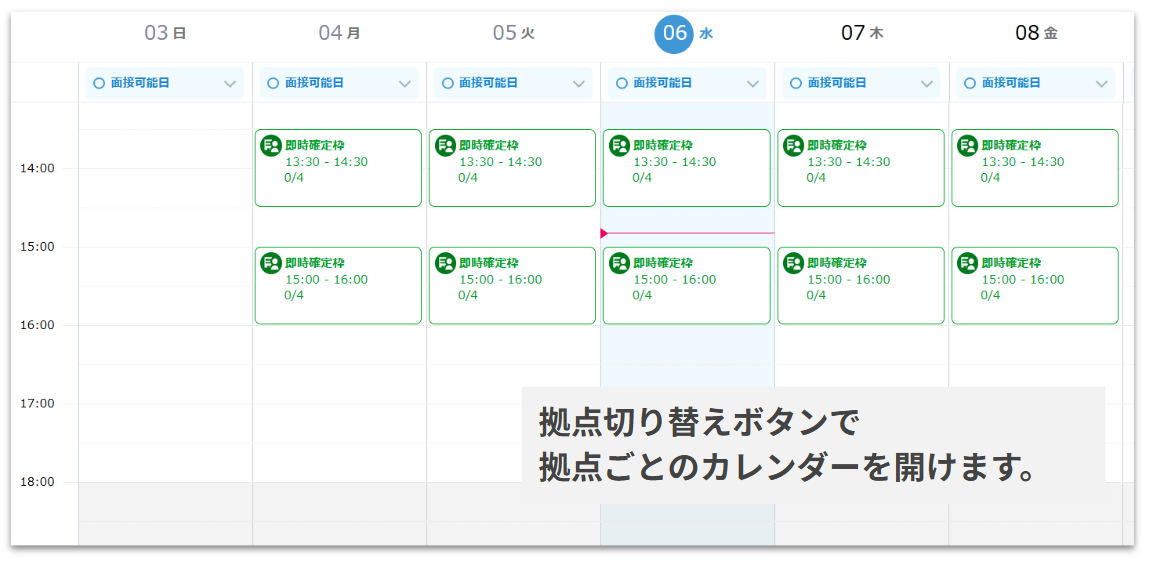The image size is (1156, 563).
Task: Click 15:00 - 16:00 text on Monday 04
Action: coord(327,279)
